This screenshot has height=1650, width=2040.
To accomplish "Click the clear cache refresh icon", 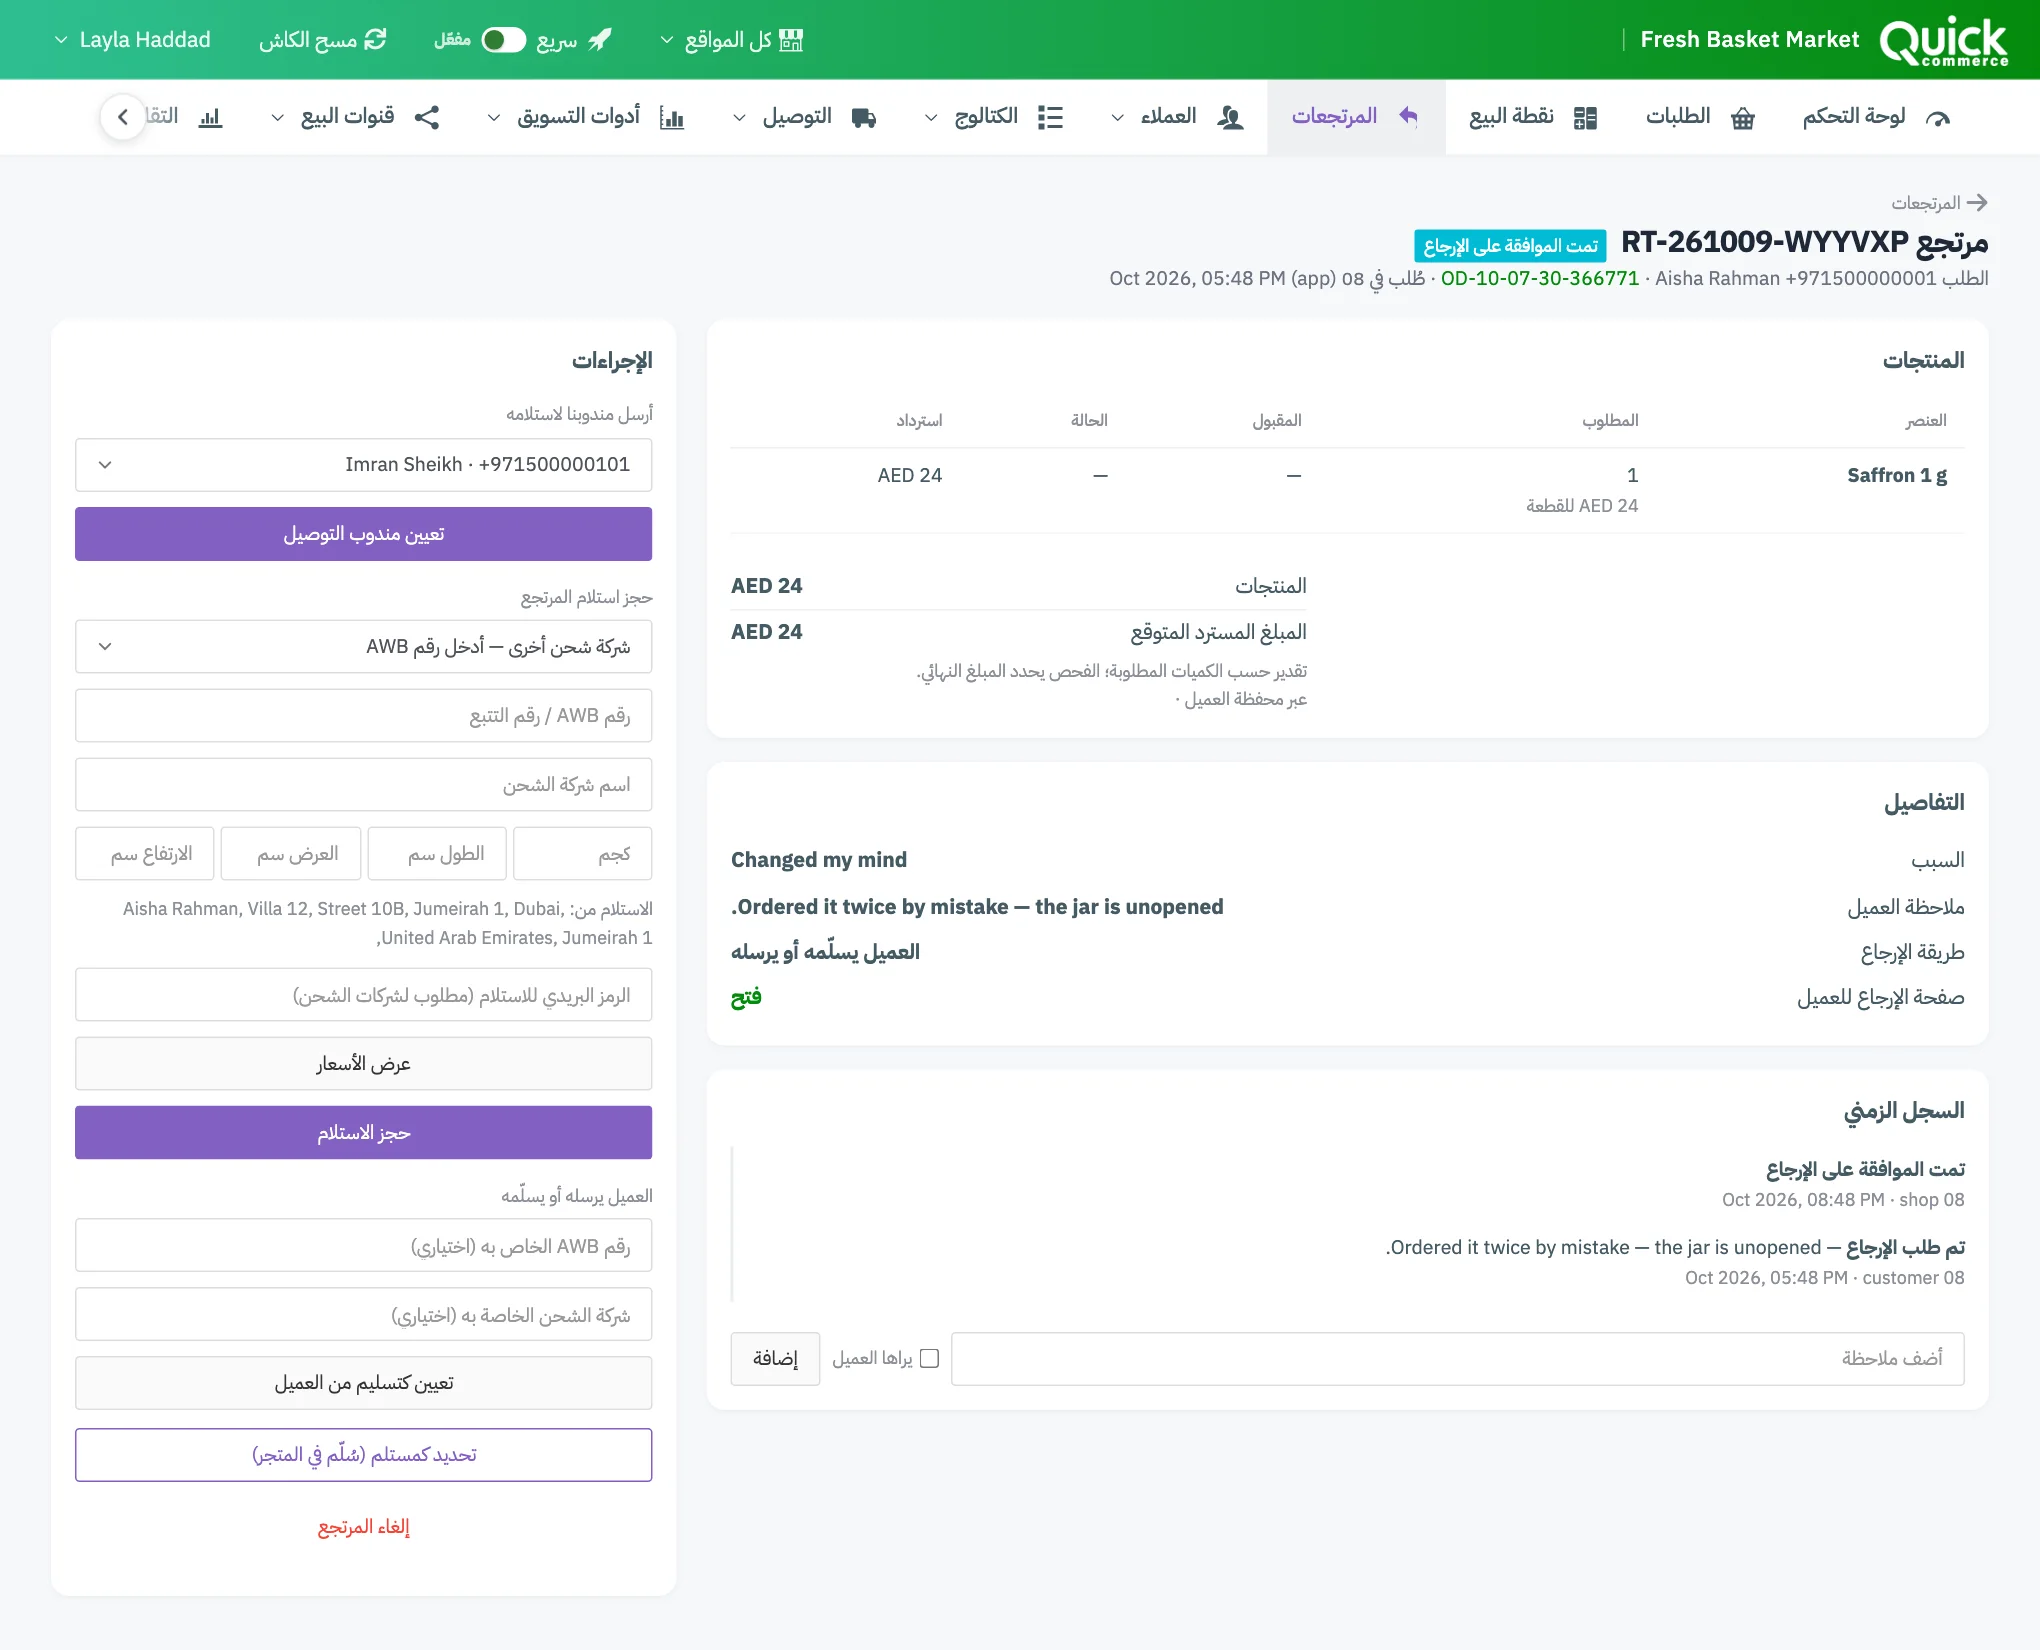I will (x=375, y=40).
